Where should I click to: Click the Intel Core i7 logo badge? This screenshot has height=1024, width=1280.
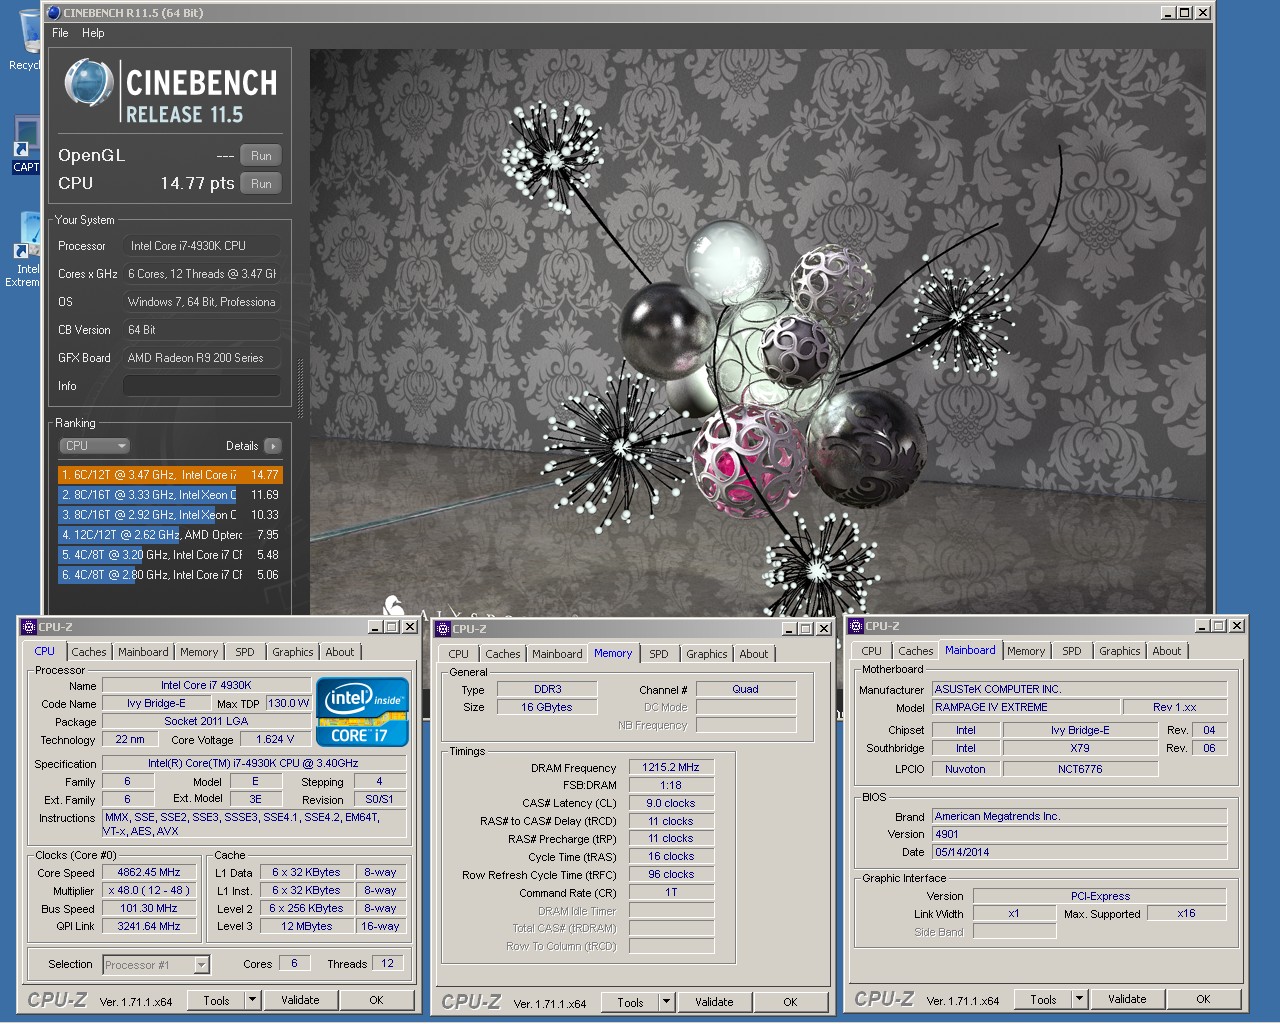362,712
